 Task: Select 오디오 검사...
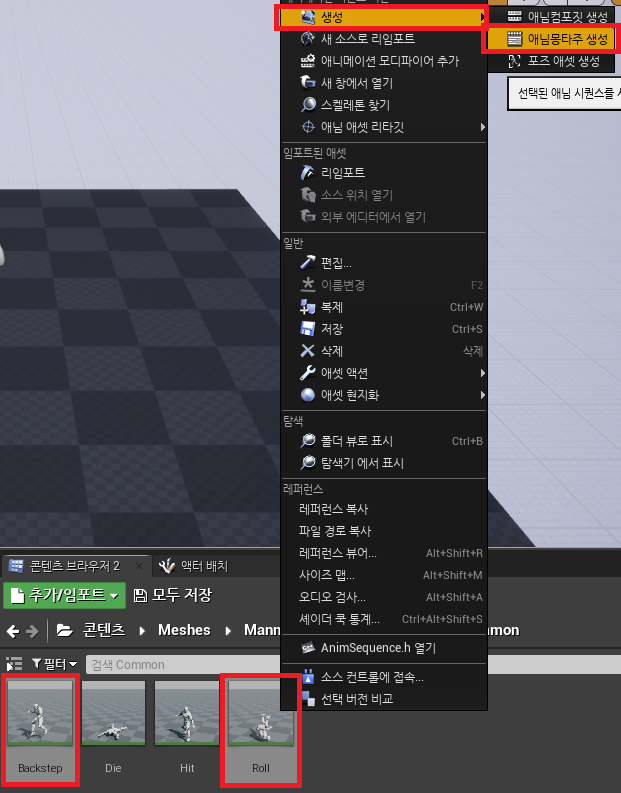[x=332, y=597]
